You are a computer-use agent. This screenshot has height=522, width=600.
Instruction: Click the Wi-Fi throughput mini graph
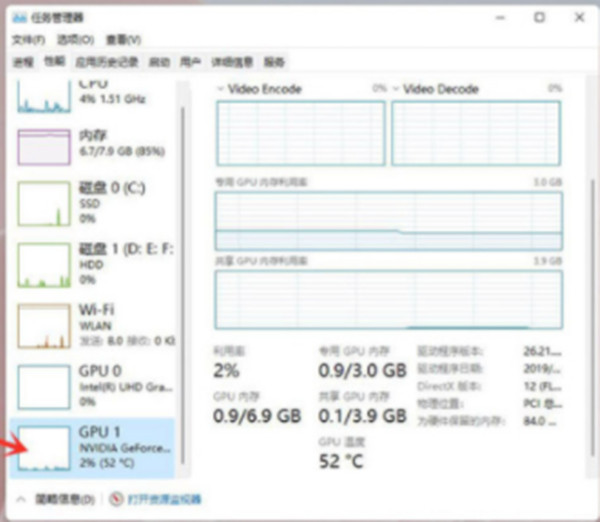(x=44, y=326)
